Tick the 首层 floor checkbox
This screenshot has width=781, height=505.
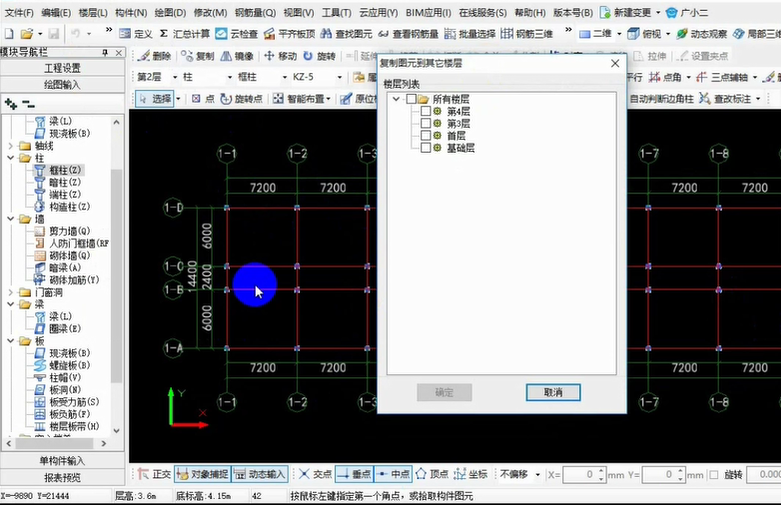[426, 136]
